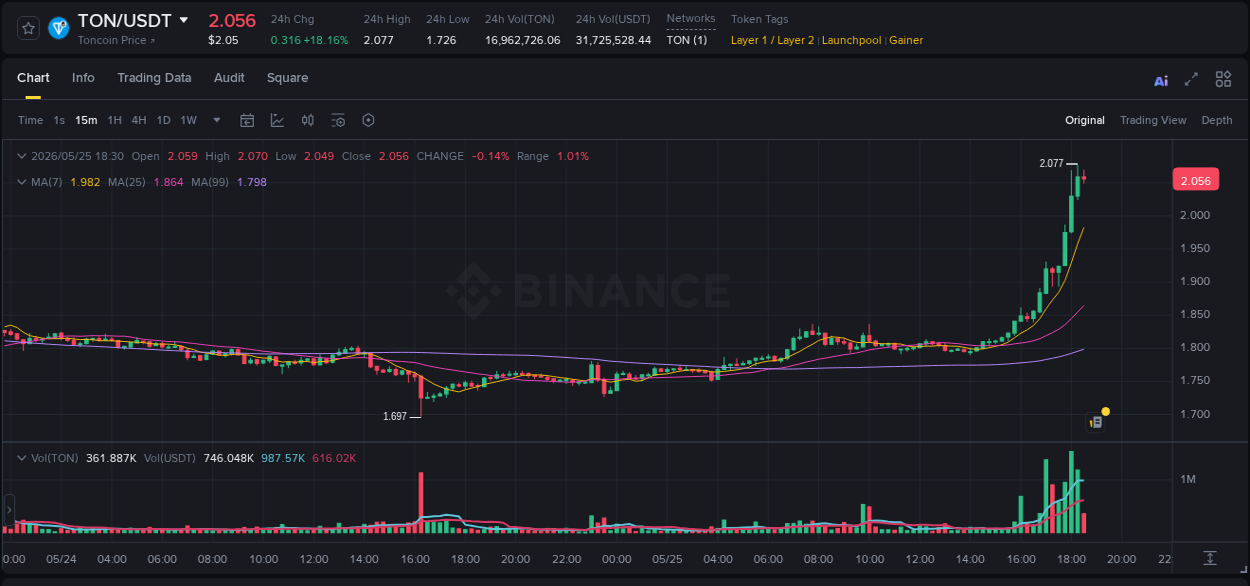
Task: Open the hexagon chart settings icon
Action: pyautogui.click(x=368, y=120)
